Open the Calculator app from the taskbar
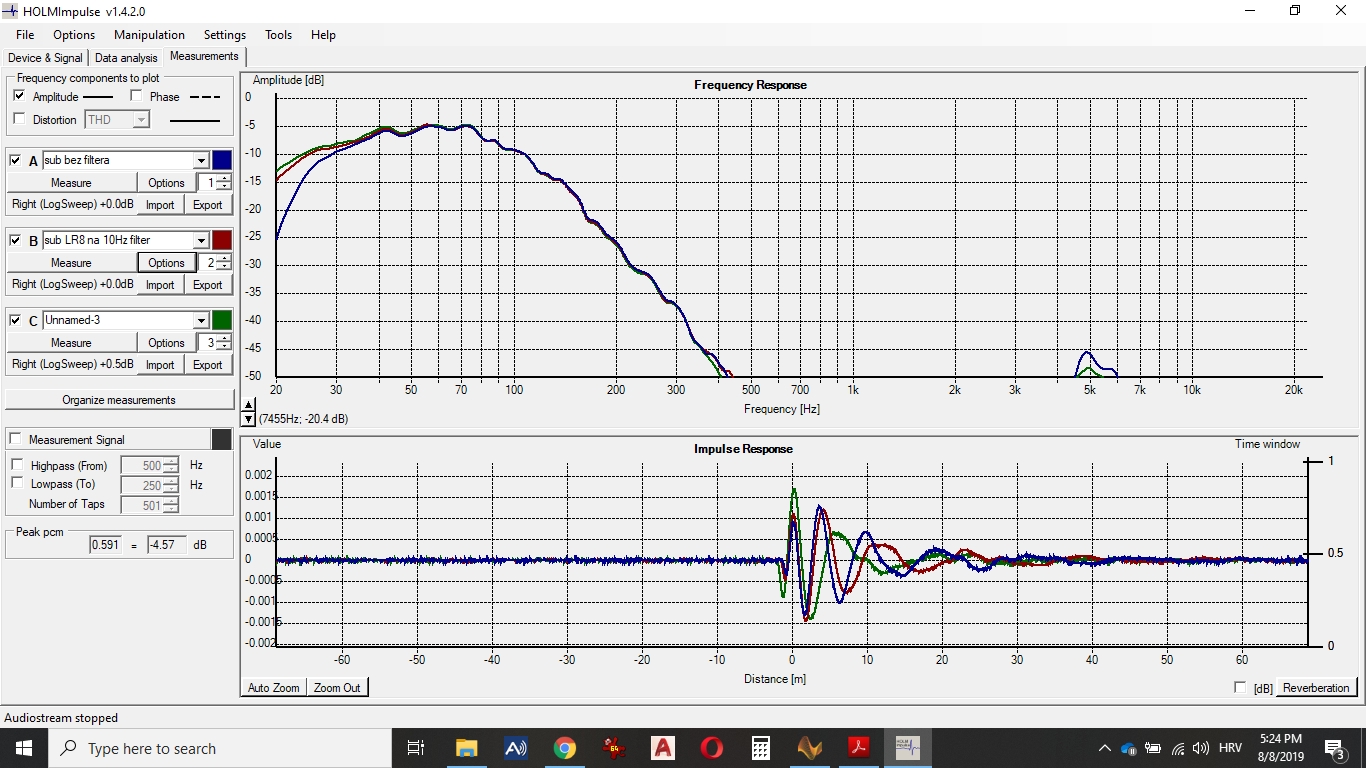 (761, 748)
